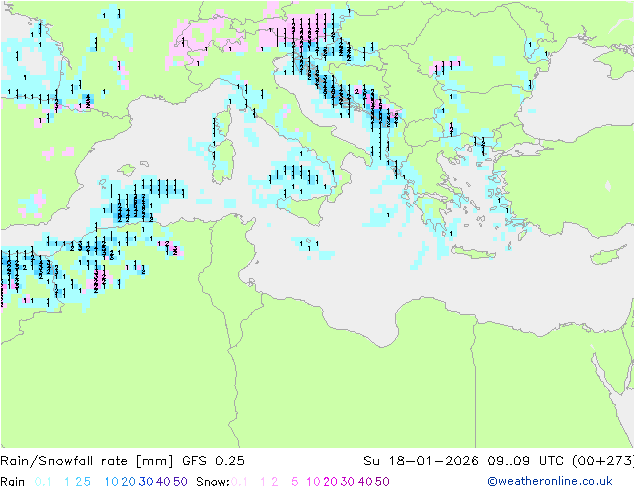
Task: Pick the snow legend 50 value
Action: [382, 482]
